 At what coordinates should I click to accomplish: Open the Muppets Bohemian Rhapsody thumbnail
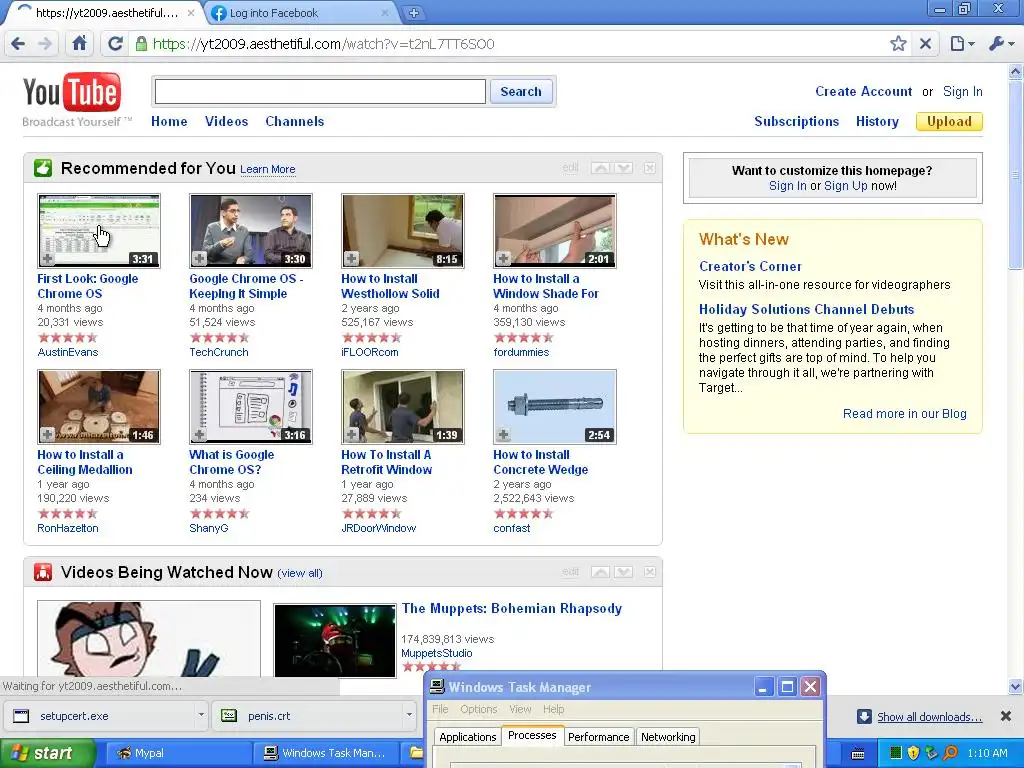coord(334,641)
